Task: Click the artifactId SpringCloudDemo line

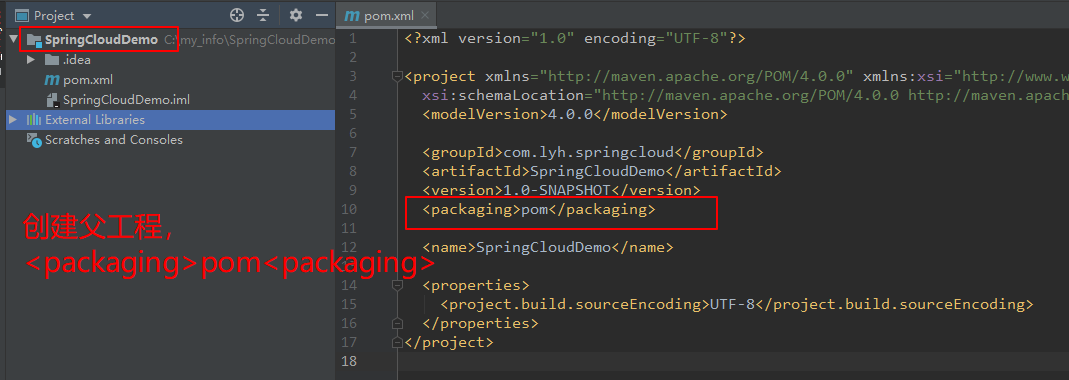Action: [x=601, y=171]
